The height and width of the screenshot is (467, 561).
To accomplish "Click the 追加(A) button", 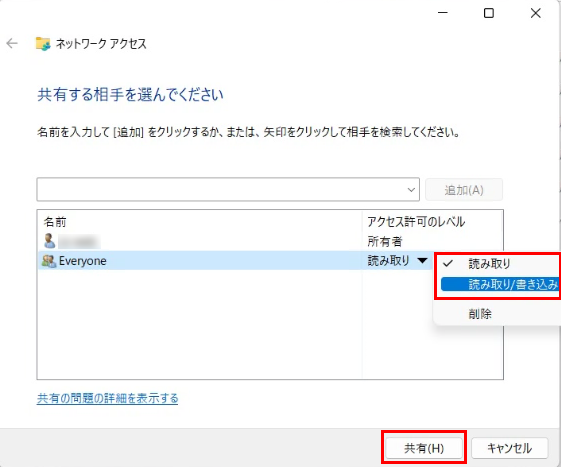I will 464,190.
